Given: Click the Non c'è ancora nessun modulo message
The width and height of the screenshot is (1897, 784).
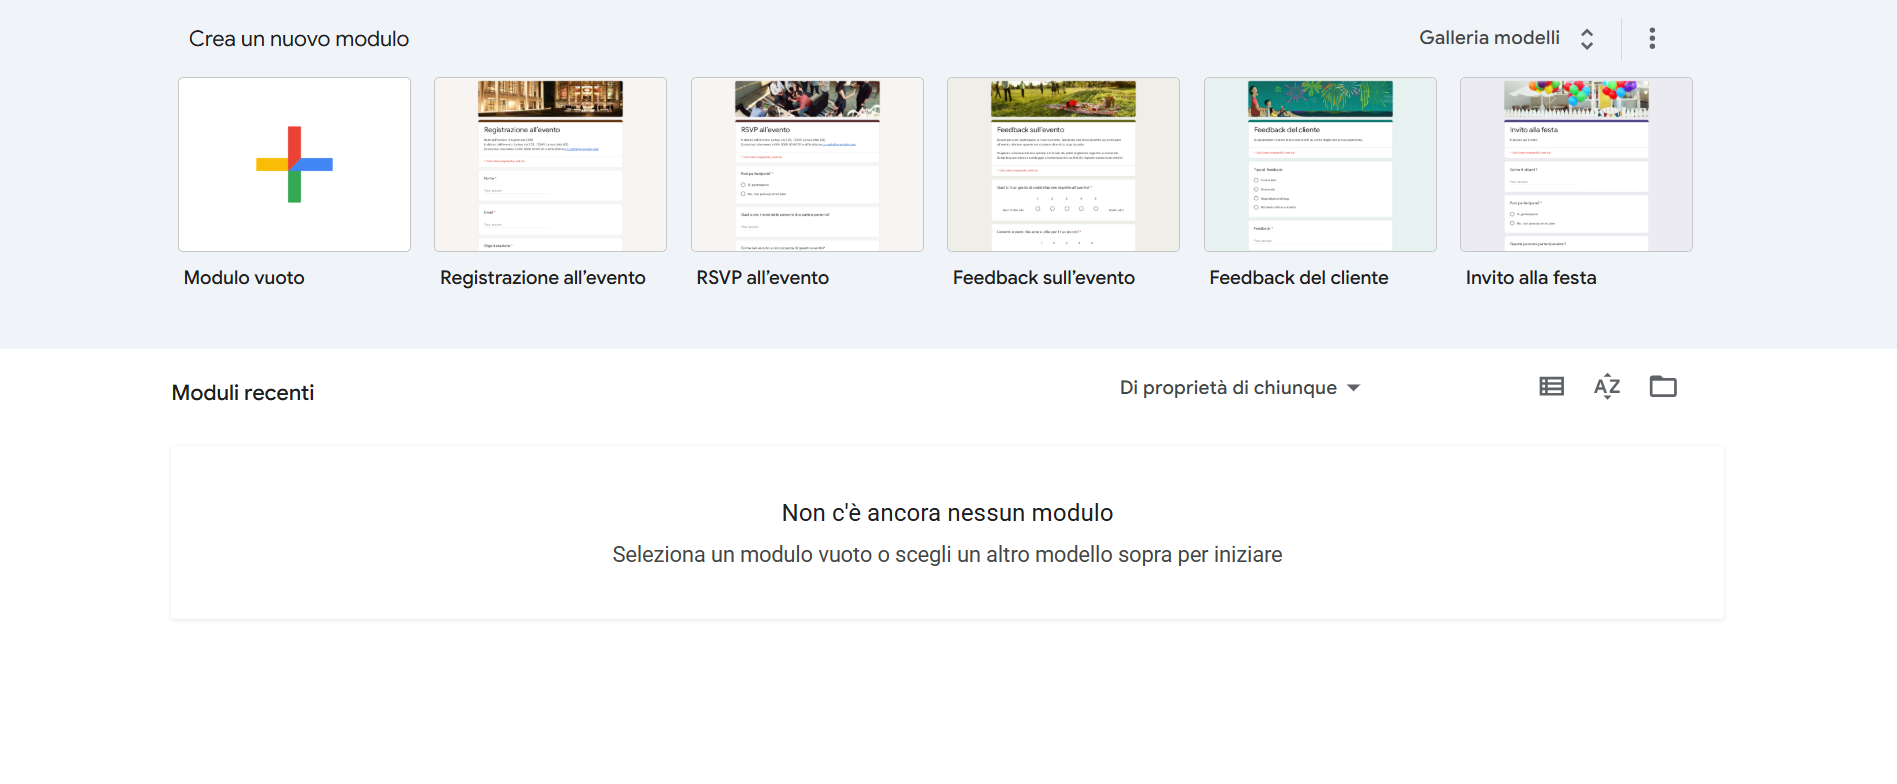Looking at the screenshot, I should (947, 513).
